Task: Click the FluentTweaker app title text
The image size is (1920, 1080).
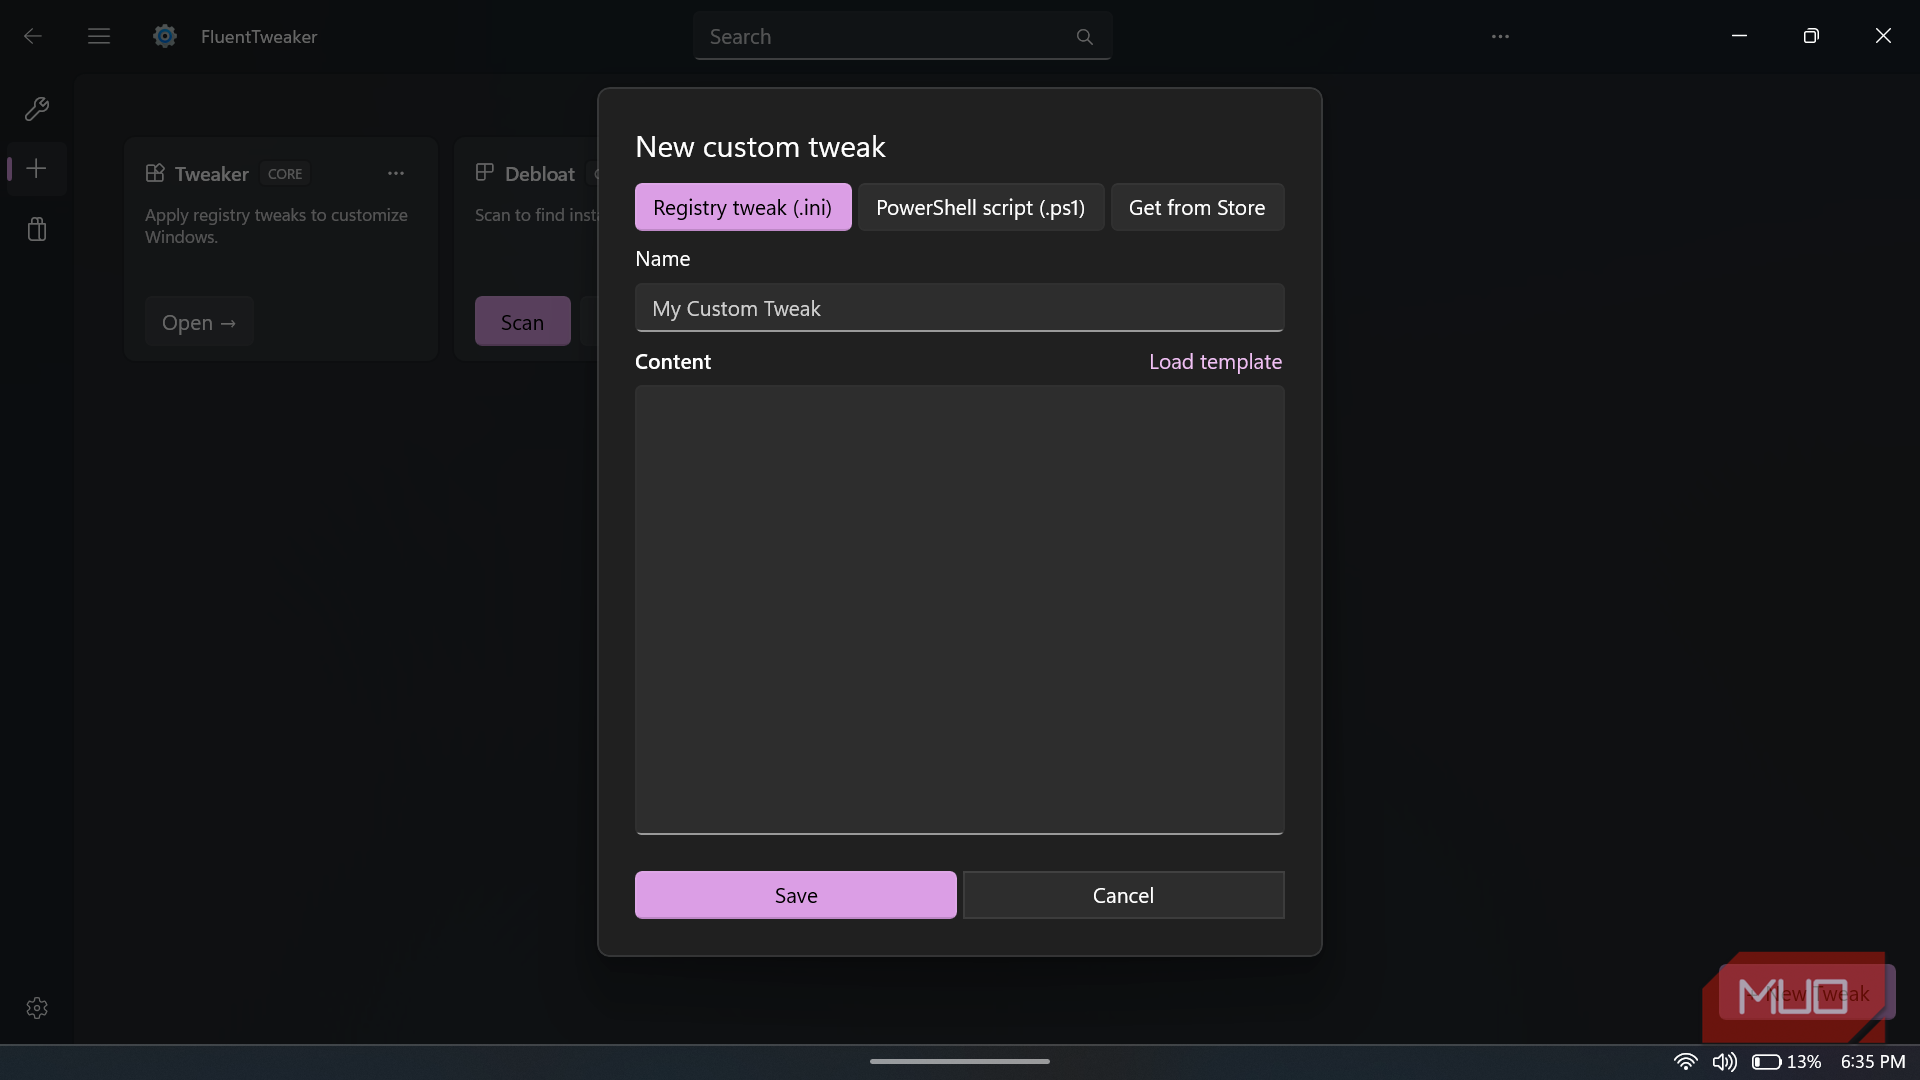Action: coord(259,37)
